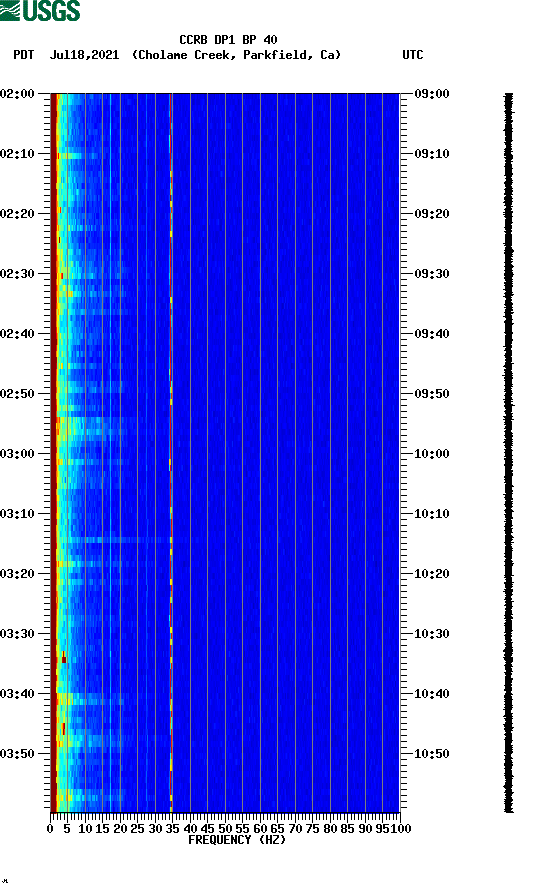
Task: Click the 'Jul18,2021' date text
Action: tap(84, 55)
